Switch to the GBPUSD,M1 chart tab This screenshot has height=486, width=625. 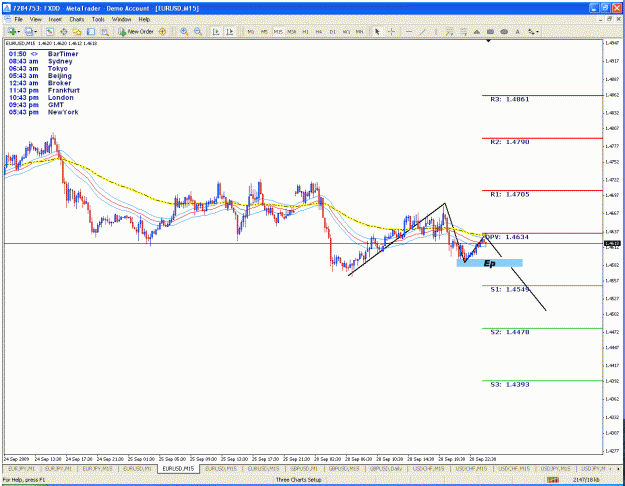tap(304, 468)
